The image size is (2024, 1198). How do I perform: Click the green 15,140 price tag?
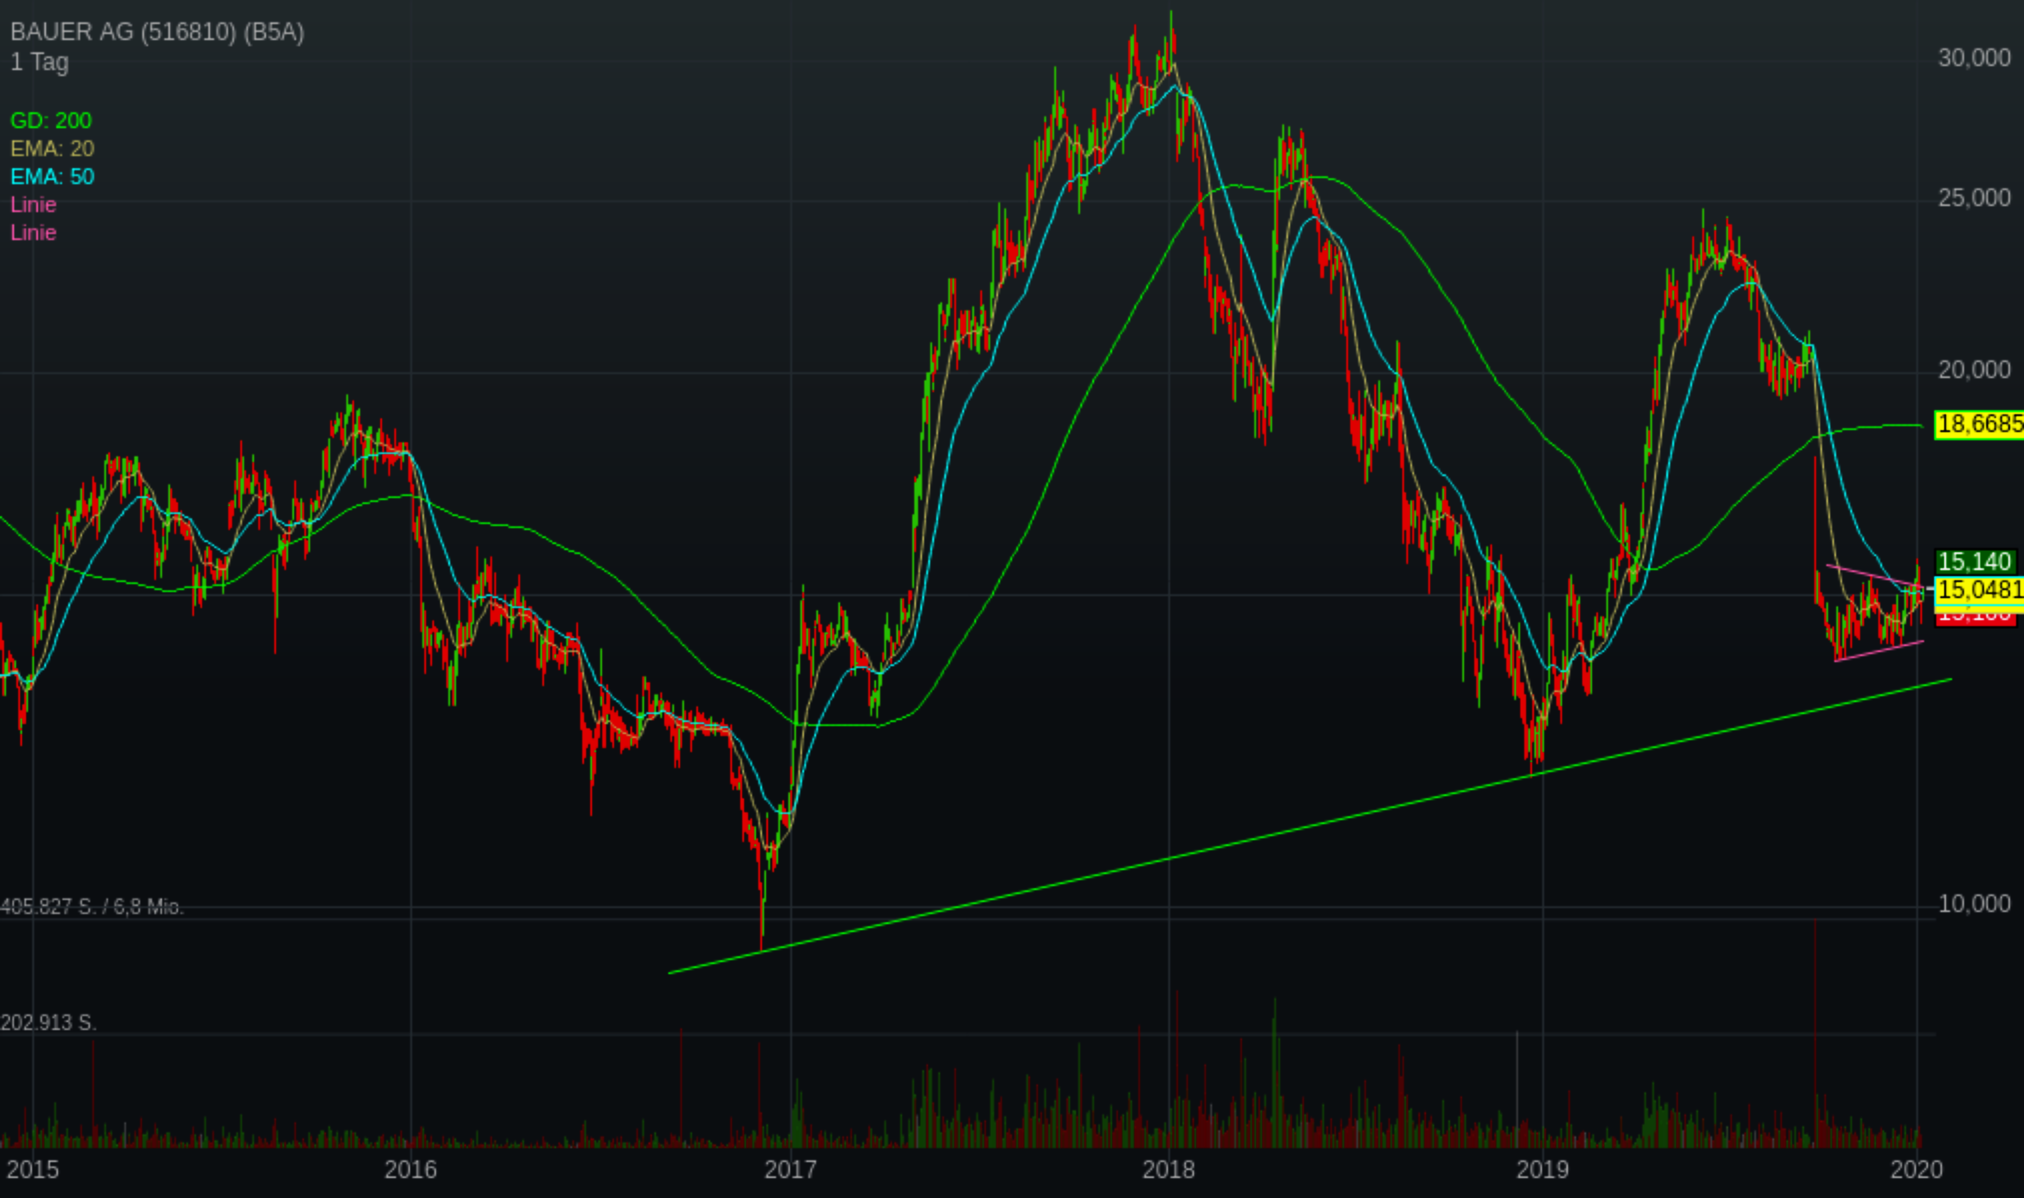click(x=1974, y=562)
